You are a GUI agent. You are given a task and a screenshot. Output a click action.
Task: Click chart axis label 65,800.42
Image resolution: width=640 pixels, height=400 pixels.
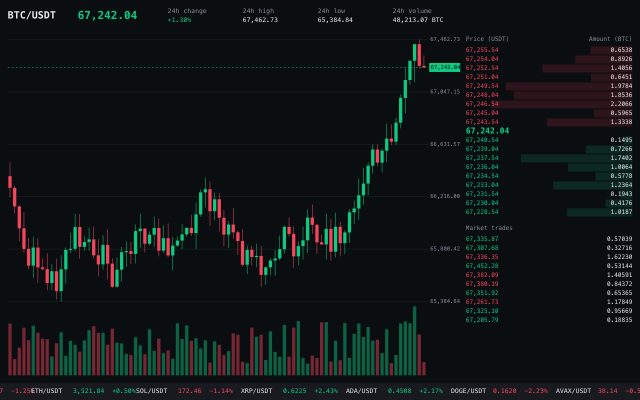pyautogui.click(x=445, y=249)
